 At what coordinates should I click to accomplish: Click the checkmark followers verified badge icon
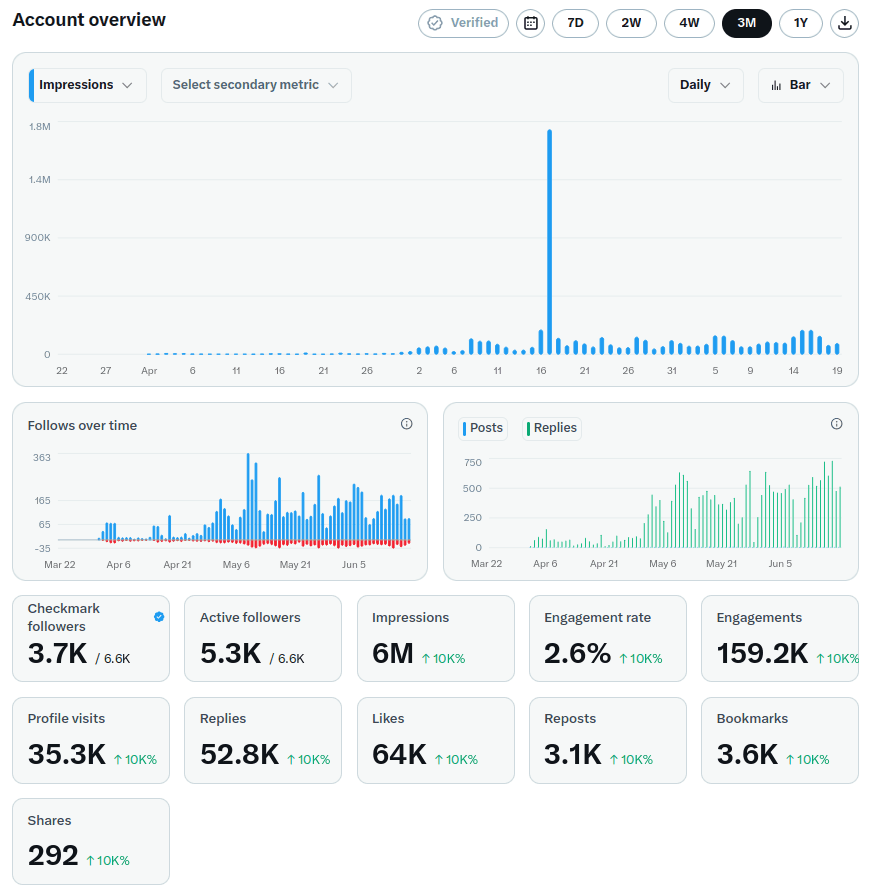(x=159, y=617)
